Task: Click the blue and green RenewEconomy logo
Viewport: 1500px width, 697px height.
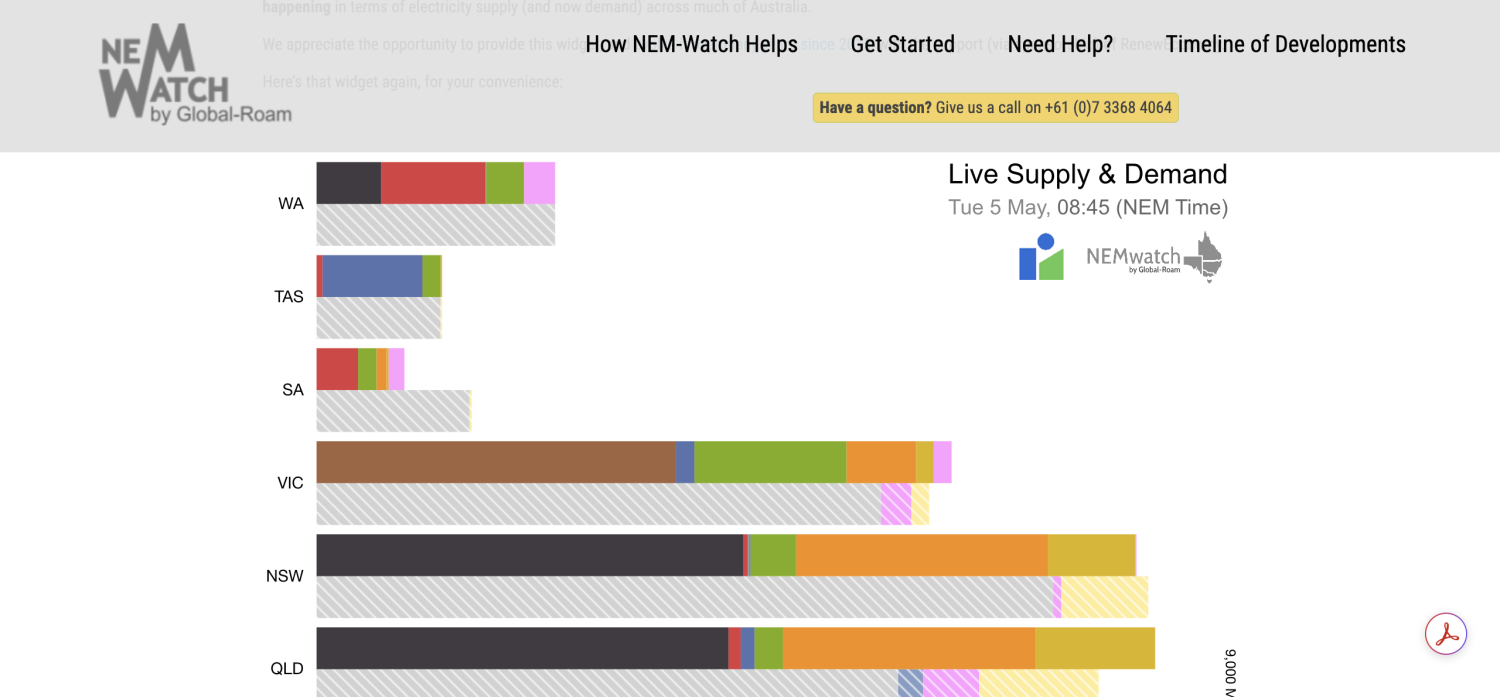Action: [1041, 257]
